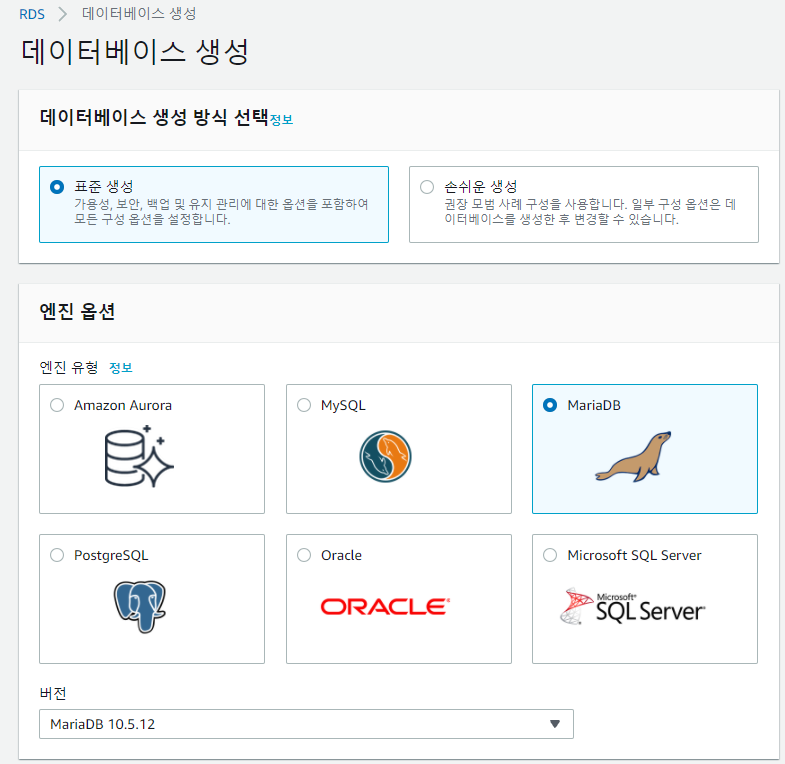Select the 표준 생성 radio button
785x764 pixels.
pyautogui.click(x=57, y=187)
